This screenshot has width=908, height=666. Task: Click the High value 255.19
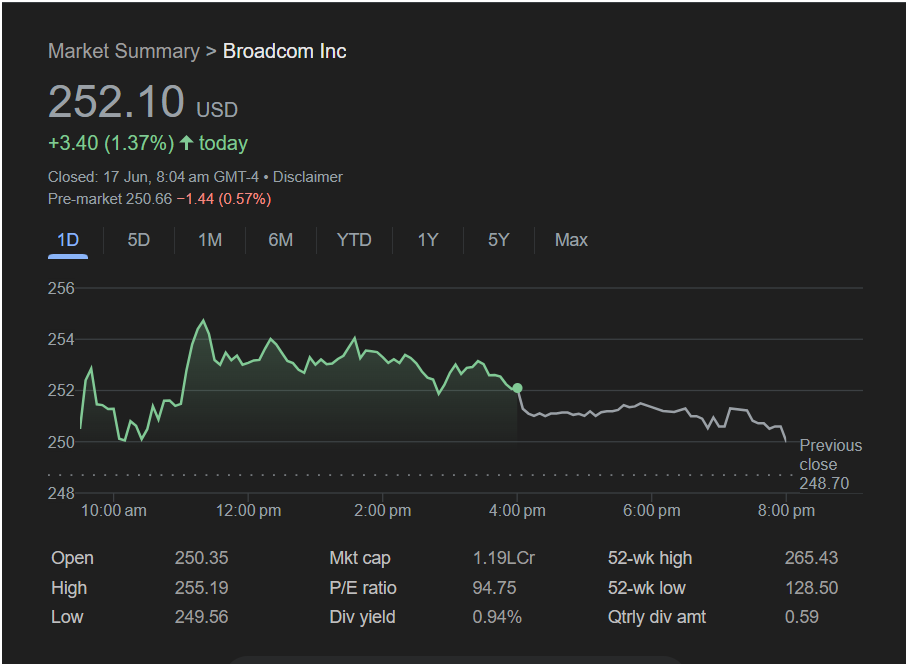tap(202, 588)
